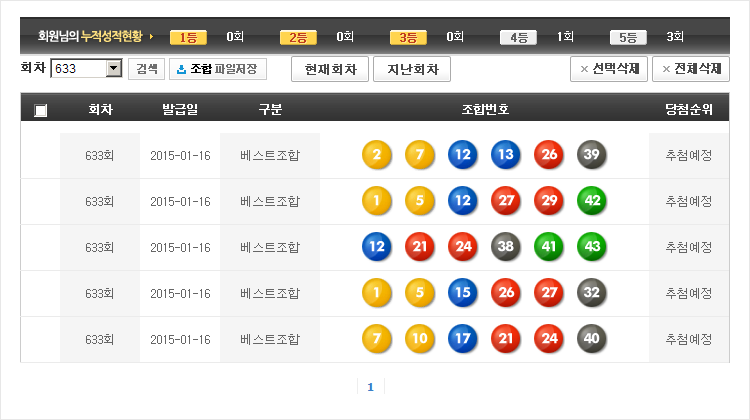750x420 pixels.
Task: Switch to 지난회차 tab
Action: 411,69
